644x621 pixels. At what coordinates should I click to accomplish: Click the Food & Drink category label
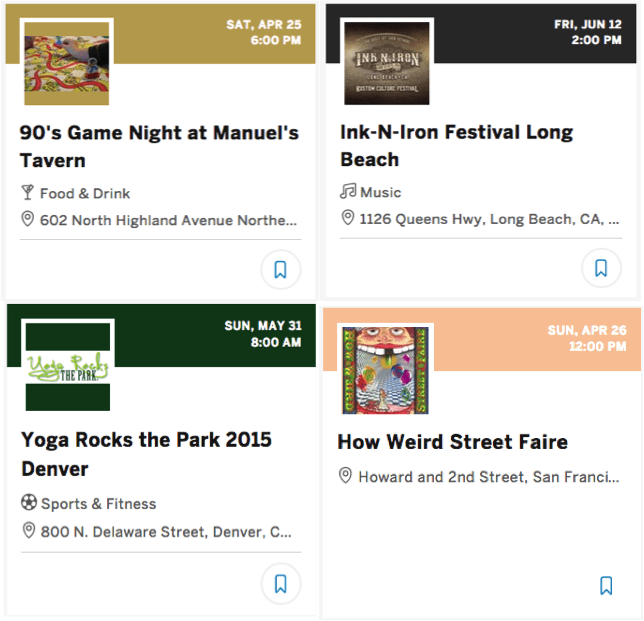(x=85, y=193)
